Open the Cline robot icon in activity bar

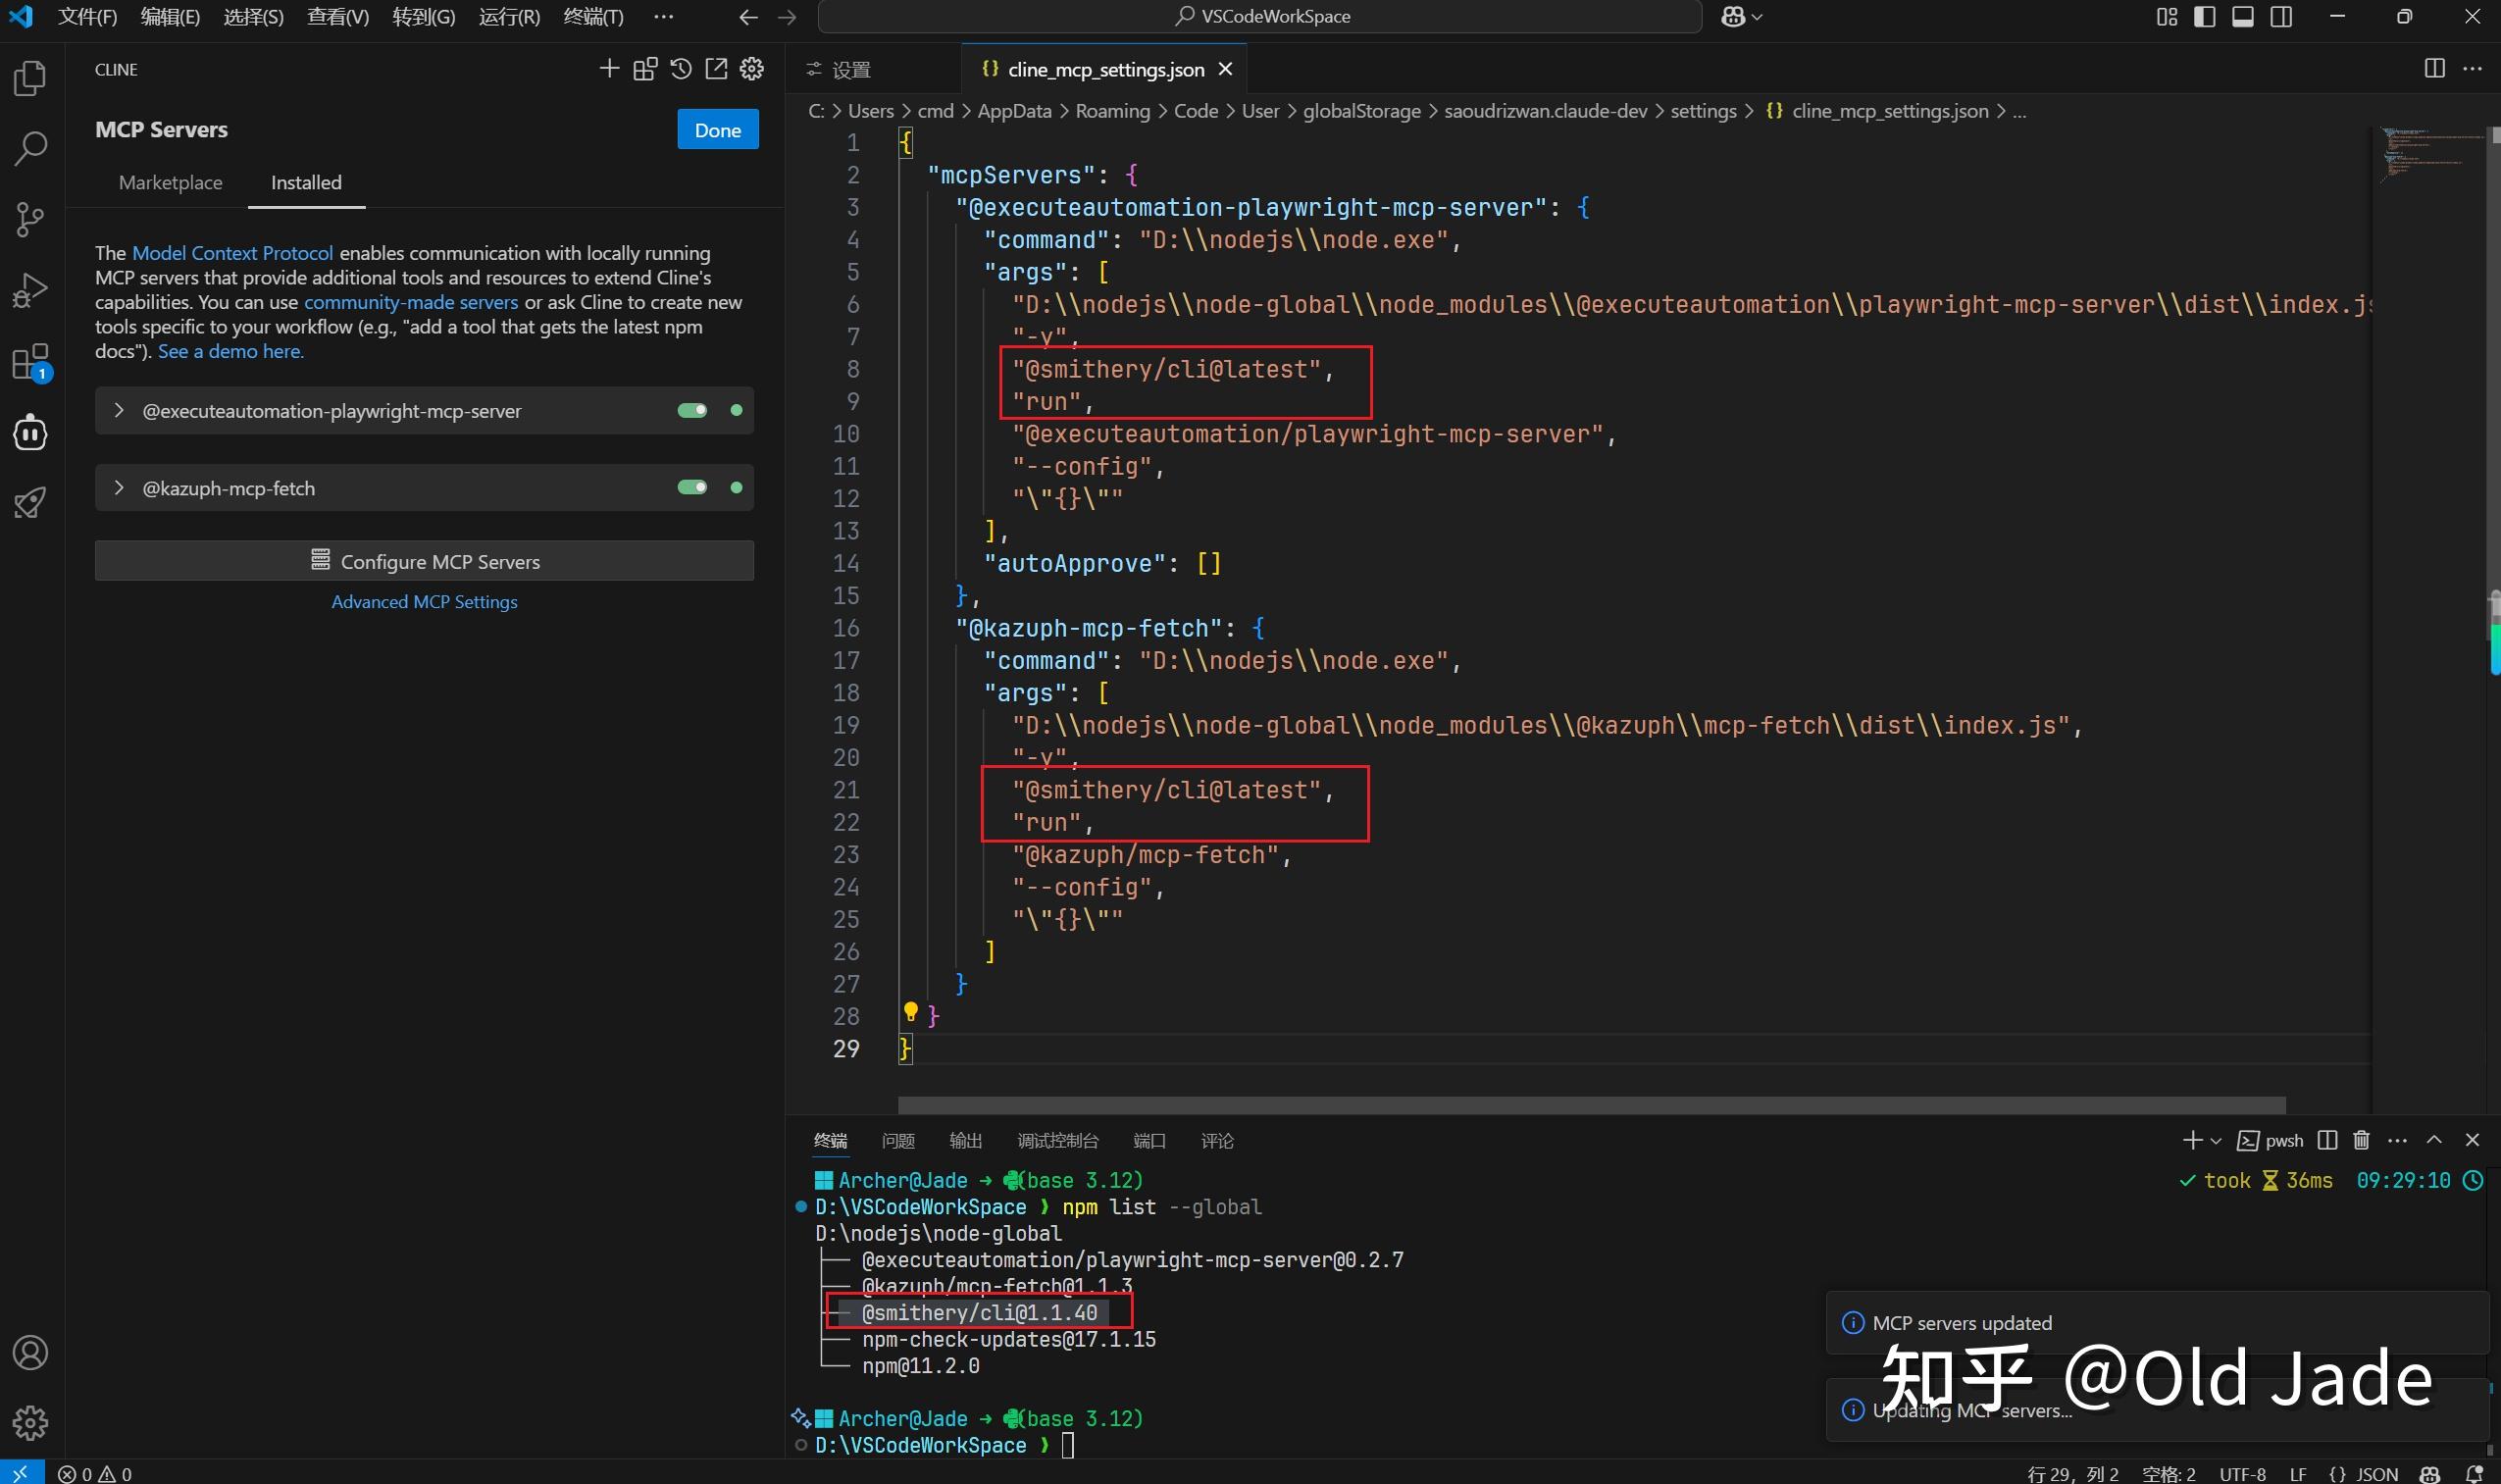pos(30,432)
